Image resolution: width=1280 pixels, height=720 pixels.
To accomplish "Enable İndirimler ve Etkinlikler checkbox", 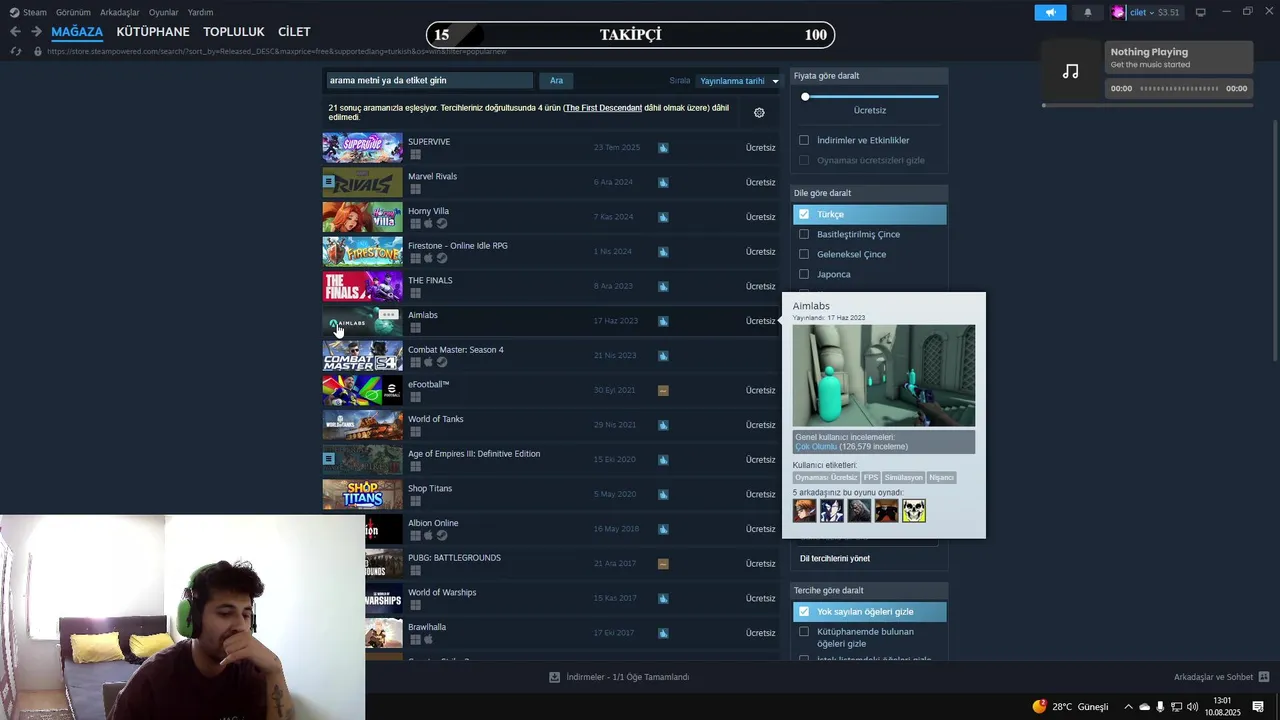I will (804, 140).
